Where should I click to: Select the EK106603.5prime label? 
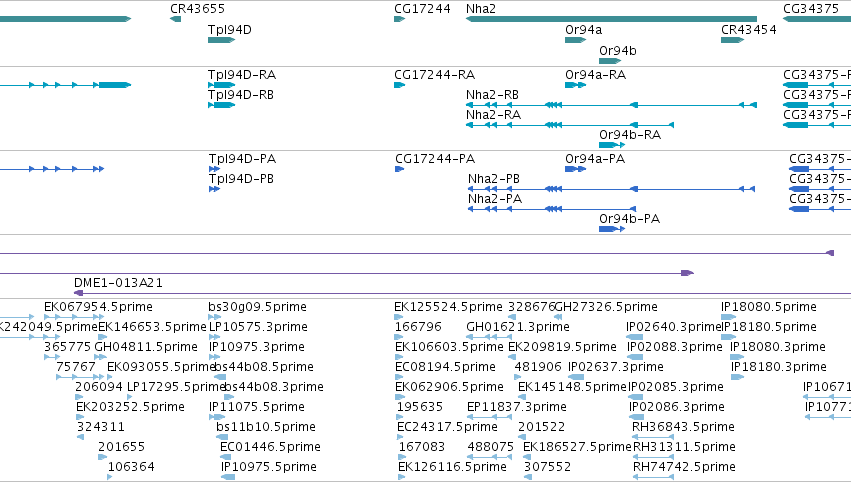point(449,347)
